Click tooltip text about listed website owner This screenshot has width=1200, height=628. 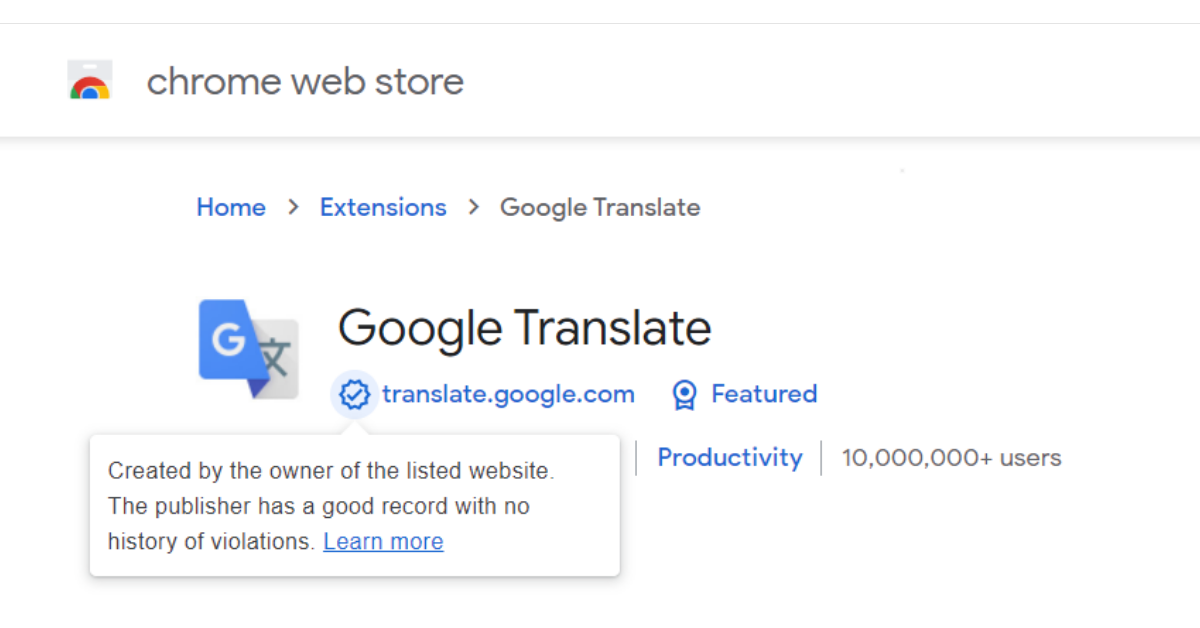click(331, 470)
